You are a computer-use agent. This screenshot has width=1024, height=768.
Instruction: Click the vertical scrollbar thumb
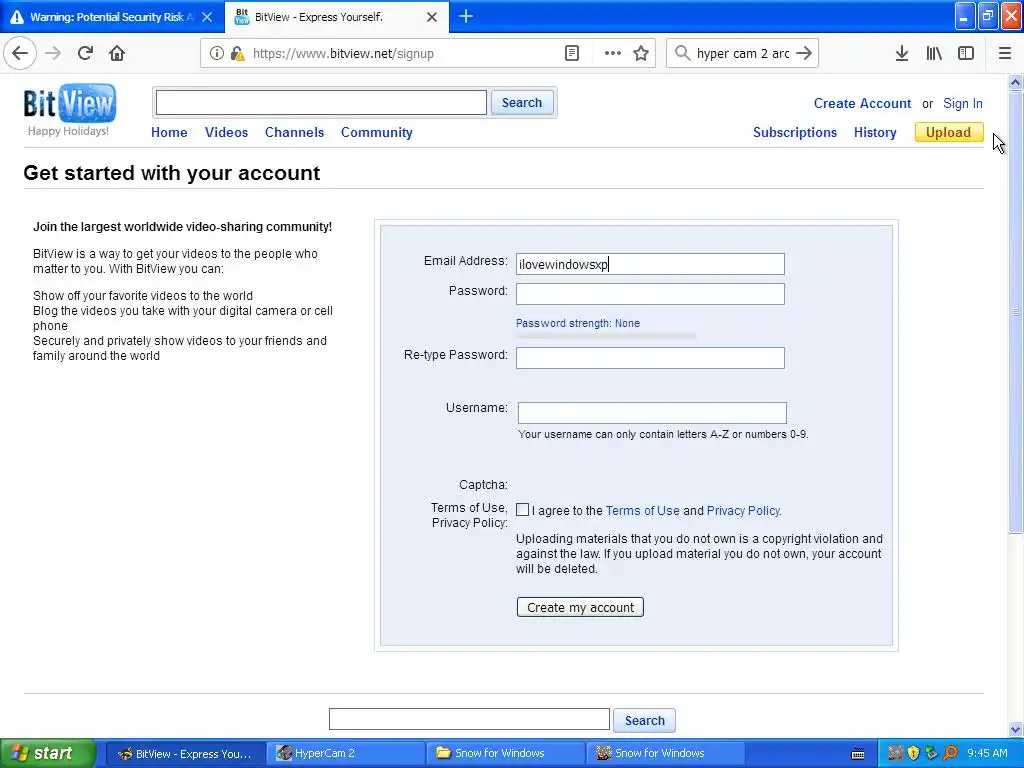coord(1015,312)
